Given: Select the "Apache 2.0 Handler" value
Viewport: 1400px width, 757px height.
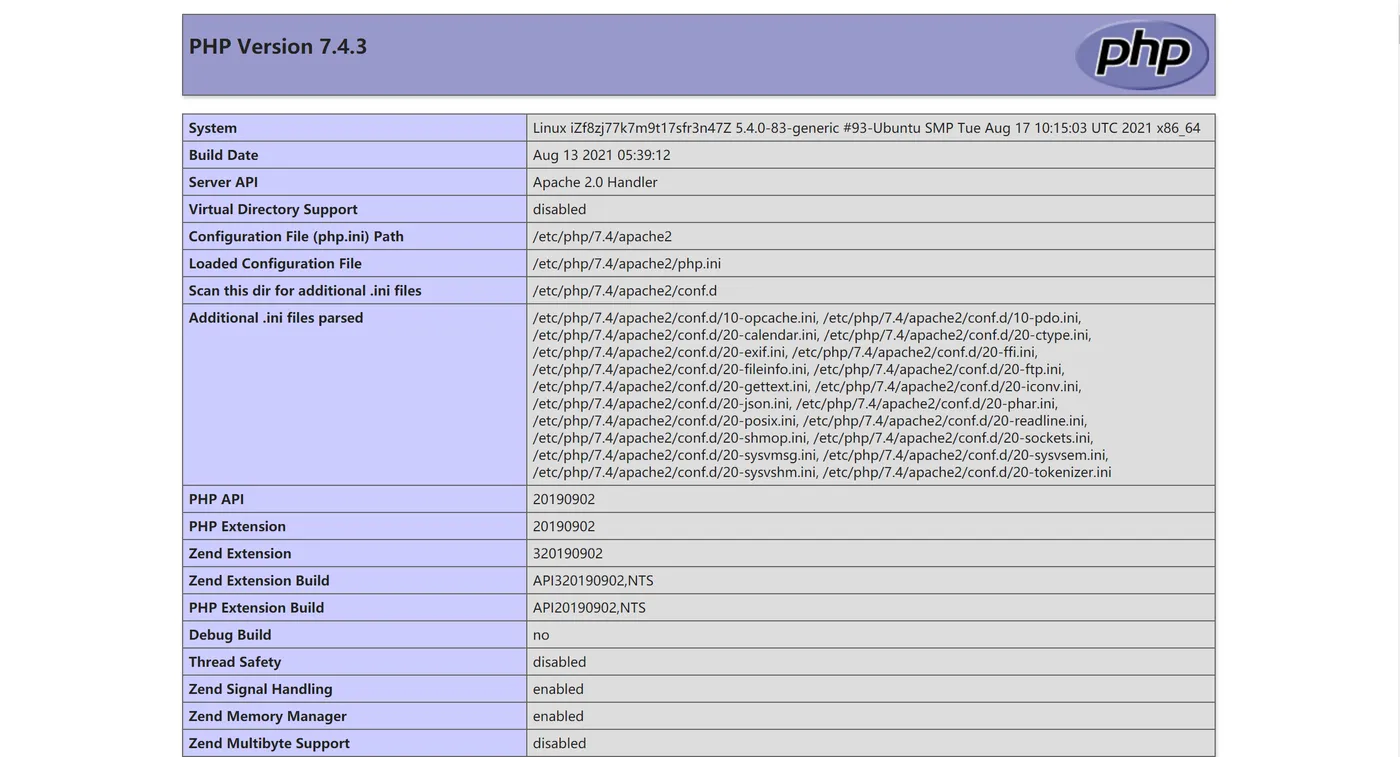Looking at the screenshot, I should point(595,182).
